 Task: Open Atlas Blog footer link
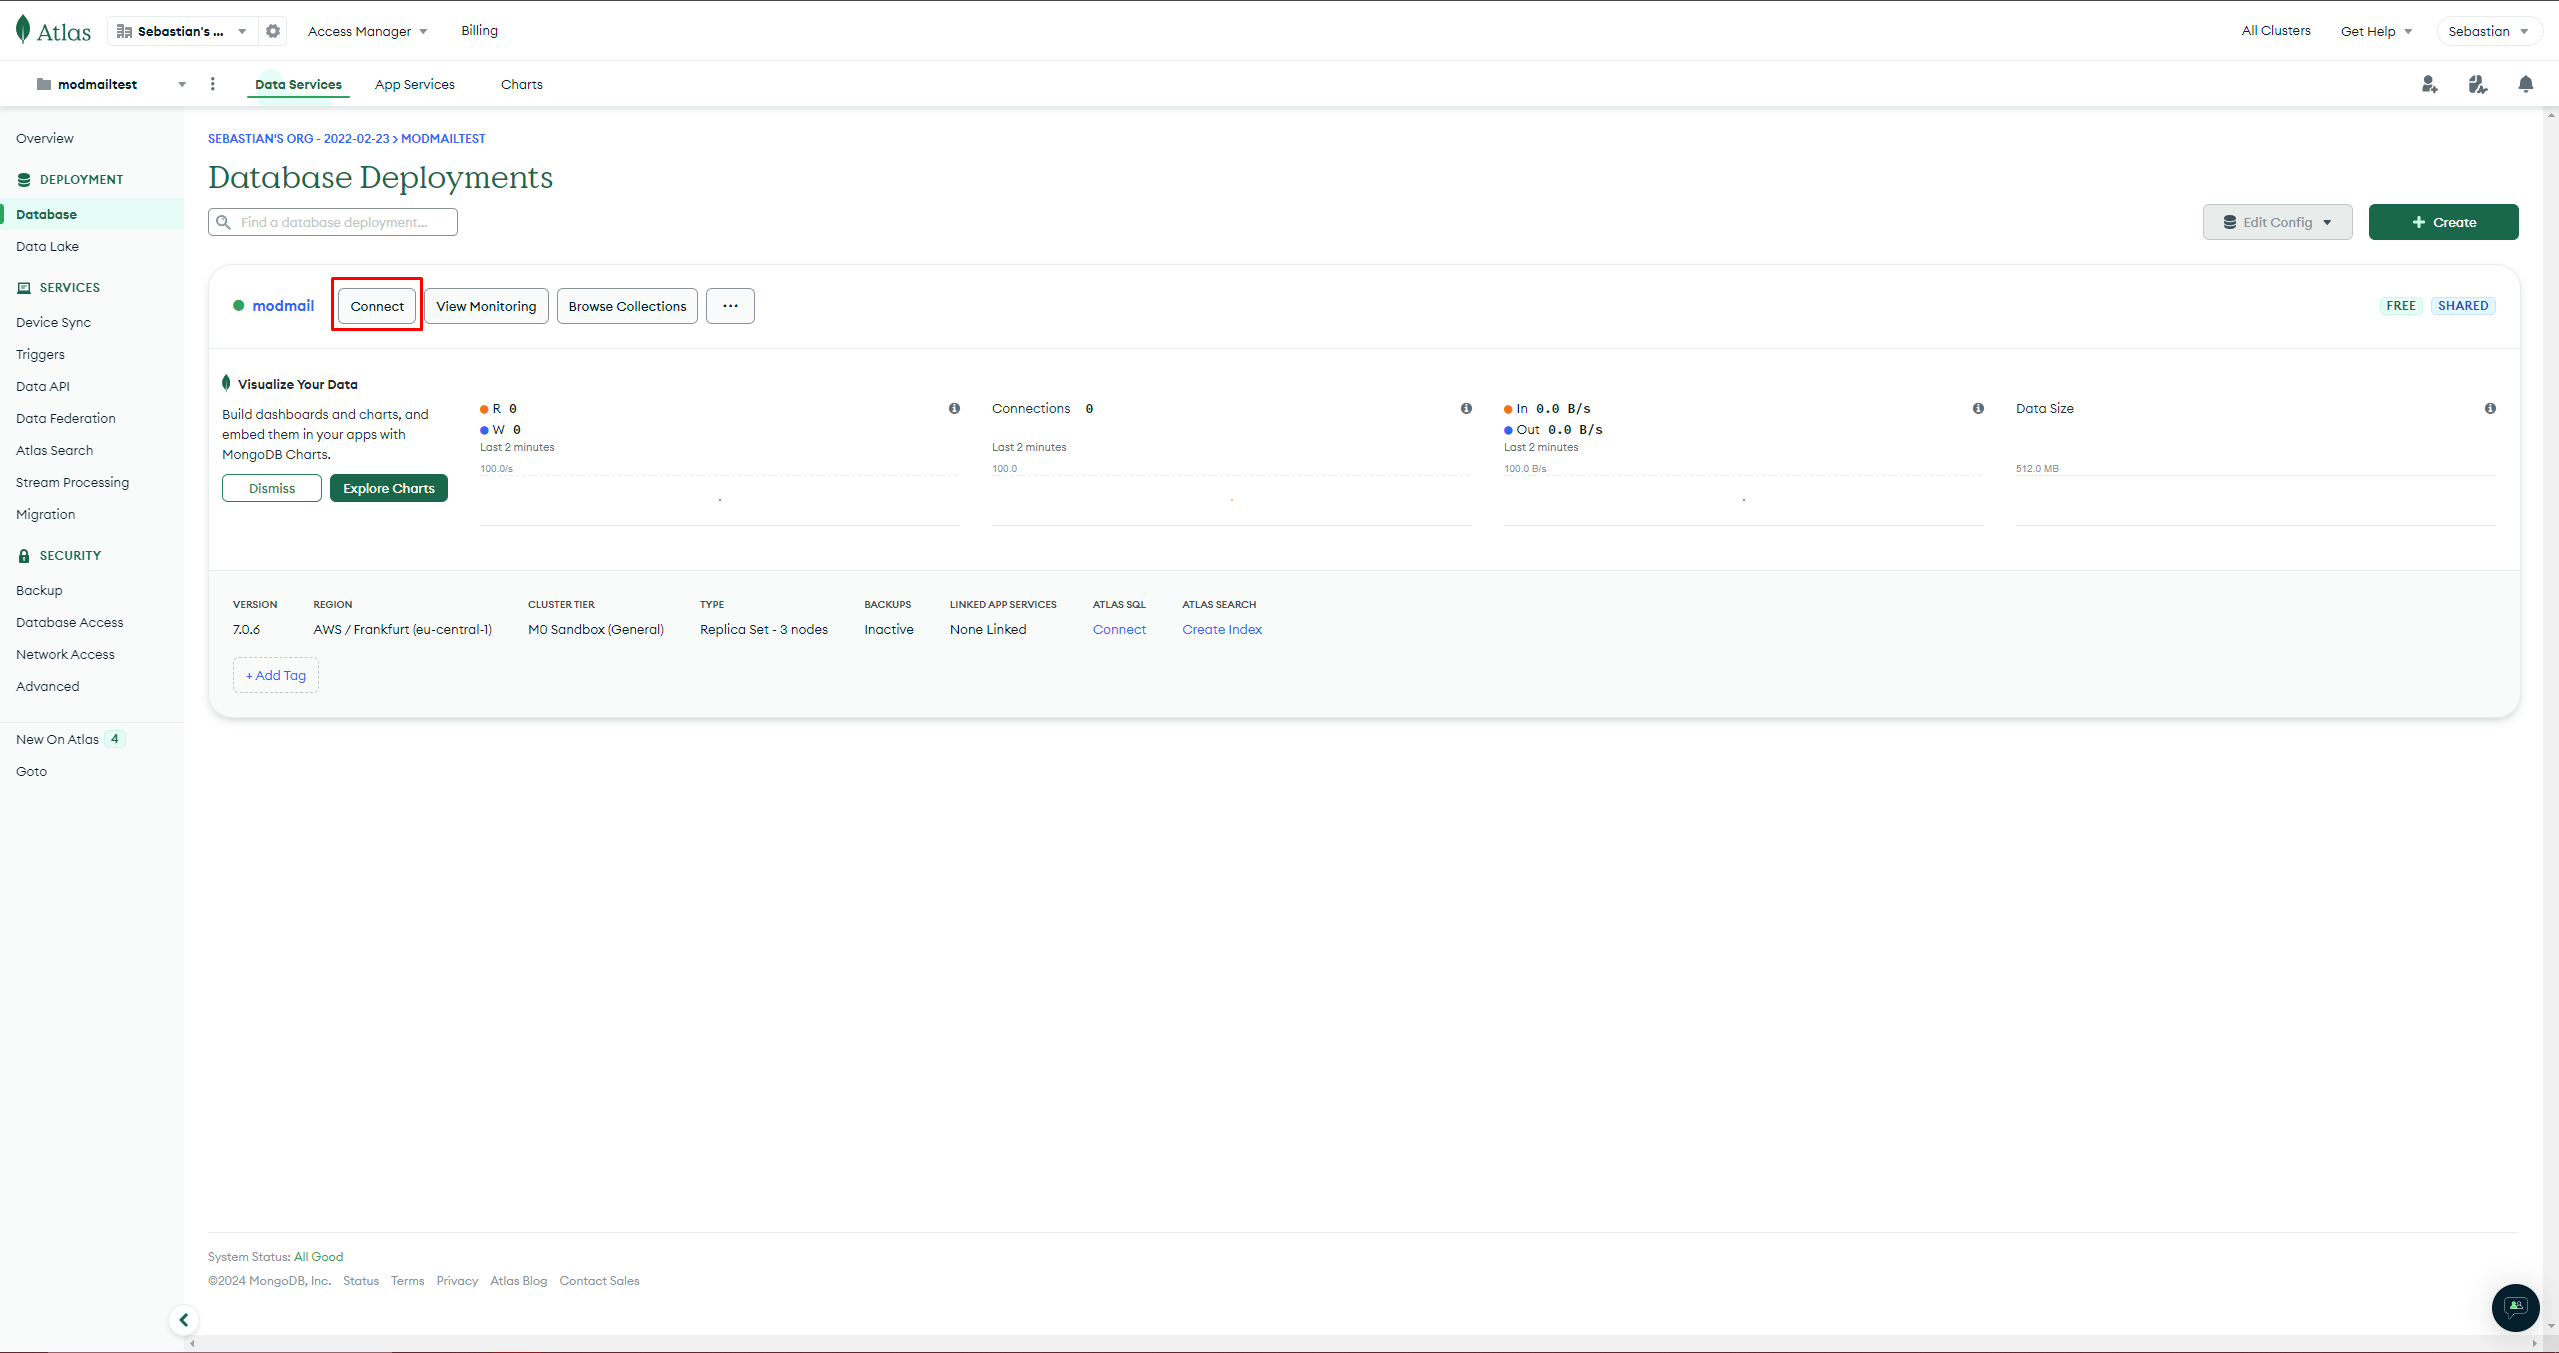coord(518,1281)
